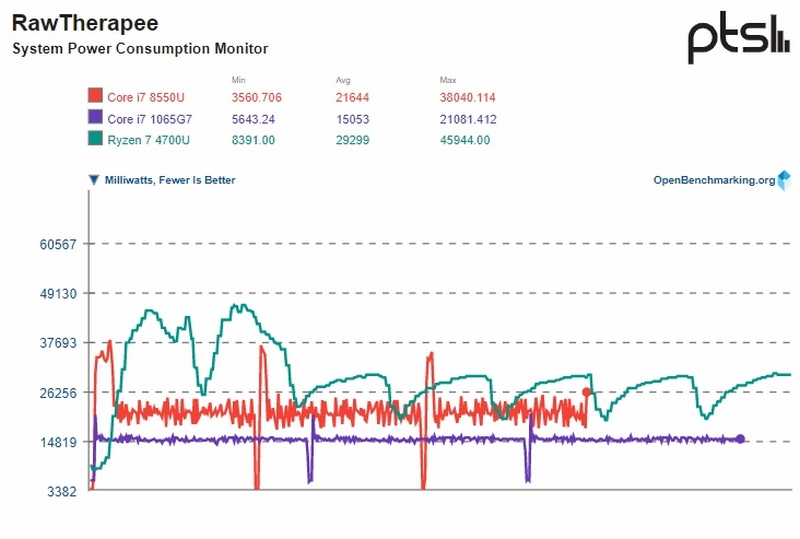Click the purple Core i7 1065G7 swatch
Image resolution: width=800 pixels, height=539 pixels.
tap(95, 117)
